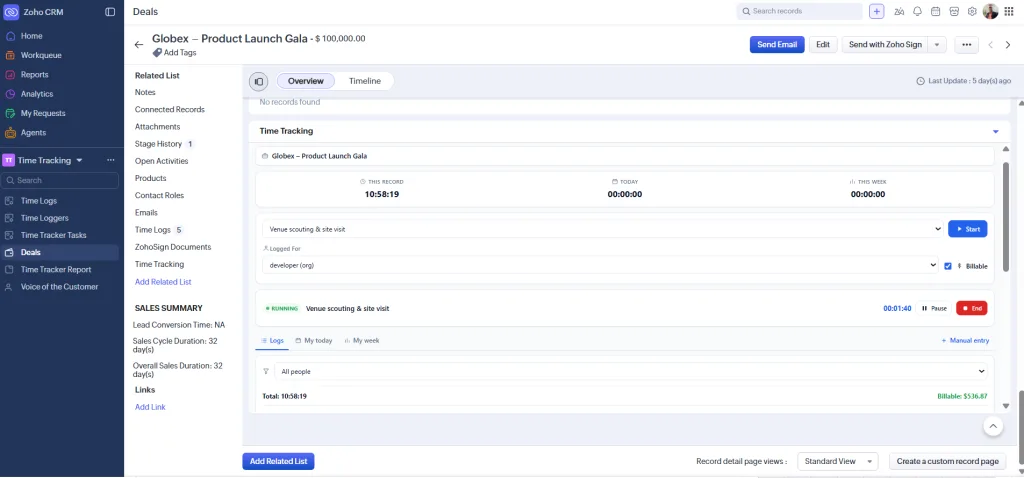Screen dimensions: 1024x478
Task: Toggle the related list panel icon
Action: point(259,82)
